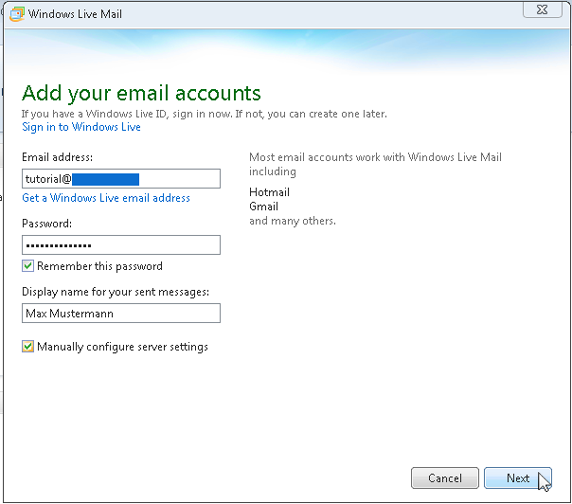This screenshot has height=504, width=572.
Task: Toggle Remember this password checkbox
Action: [28, 266]
